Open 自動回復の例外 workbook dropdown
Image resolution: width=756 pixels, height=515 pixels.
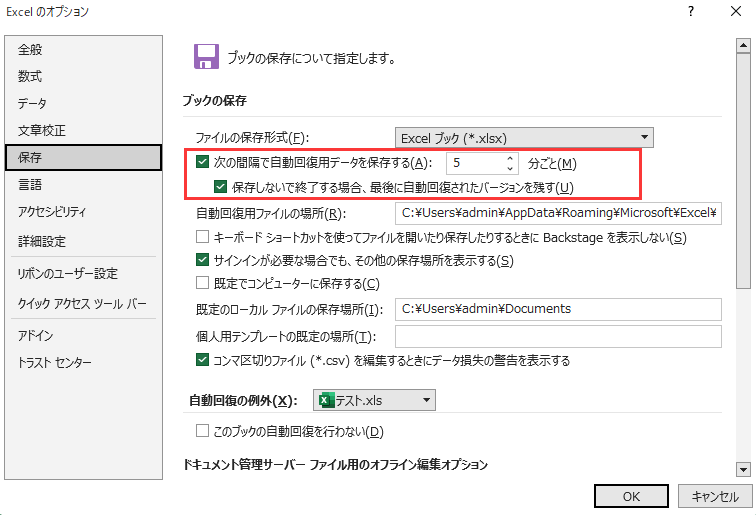(374, 400)
